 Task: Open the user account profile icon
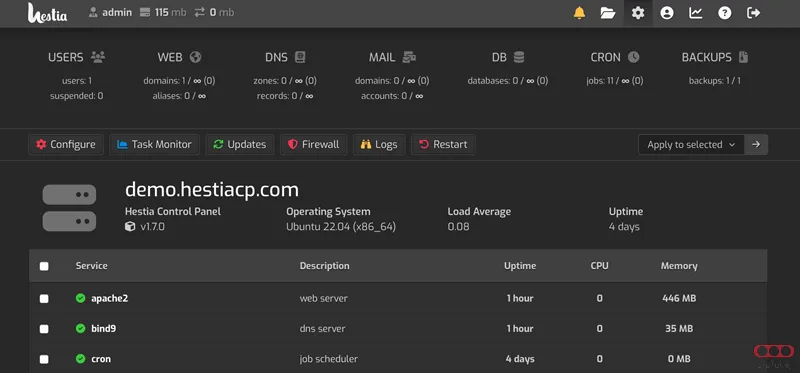[667, 13]
